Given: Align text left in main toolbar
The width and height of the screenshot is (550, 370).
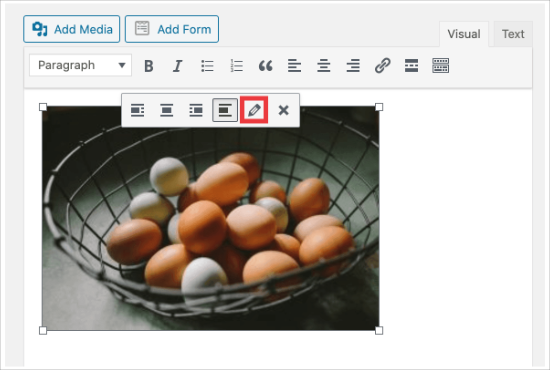Looking at the screenshot, I should [x=295, y=66].
